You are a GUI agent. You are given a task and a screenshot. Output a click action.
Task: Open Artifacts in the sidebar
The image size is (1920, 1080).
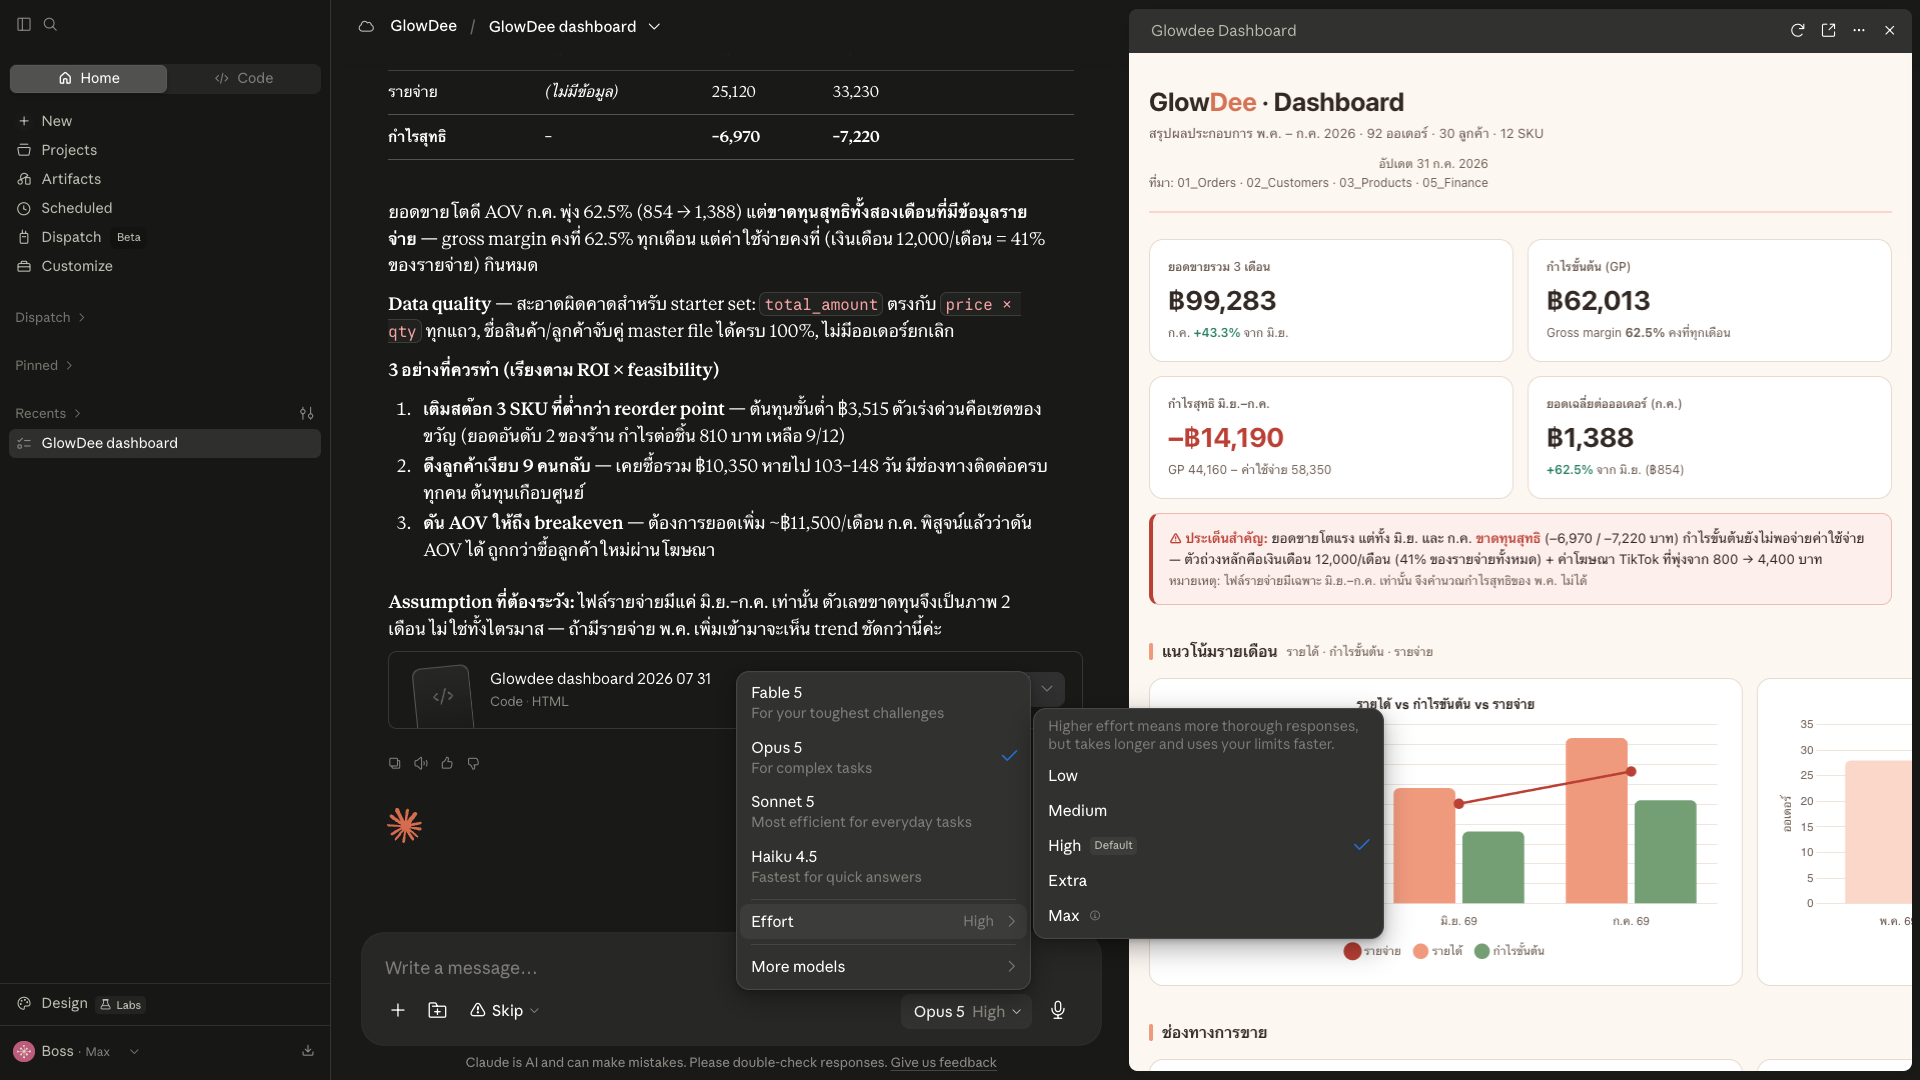coord(71,179)
